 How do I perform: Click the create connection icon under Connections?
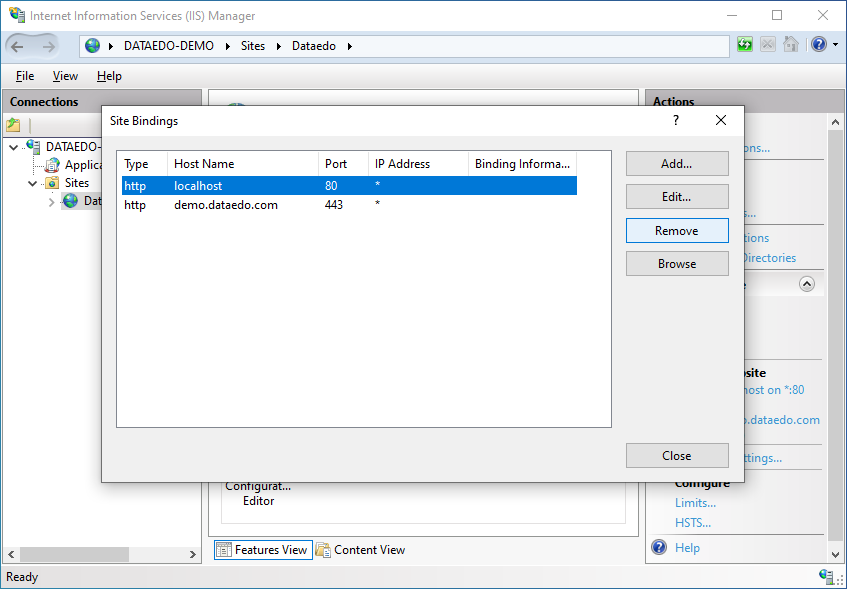click(13, 125)
